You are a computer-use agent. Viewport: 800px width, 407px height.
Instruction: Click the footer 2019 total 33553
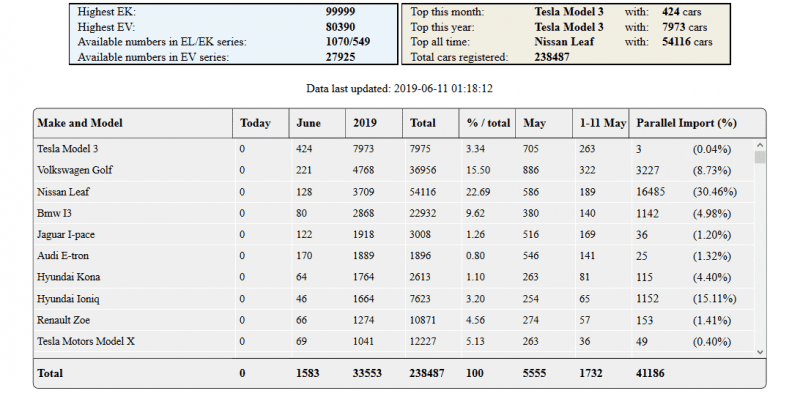(x=367, y=373)
